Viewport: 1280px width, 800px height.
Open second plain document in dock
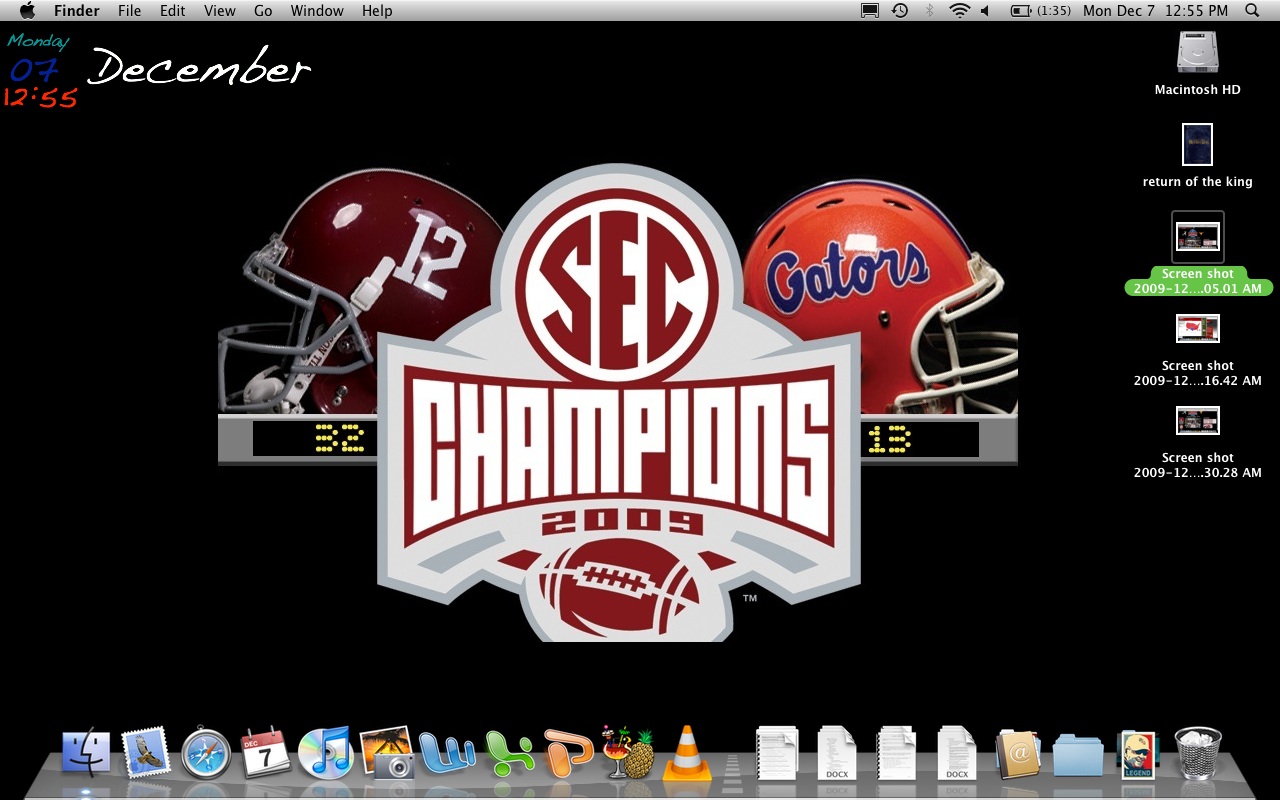click(x=897, y=753)
